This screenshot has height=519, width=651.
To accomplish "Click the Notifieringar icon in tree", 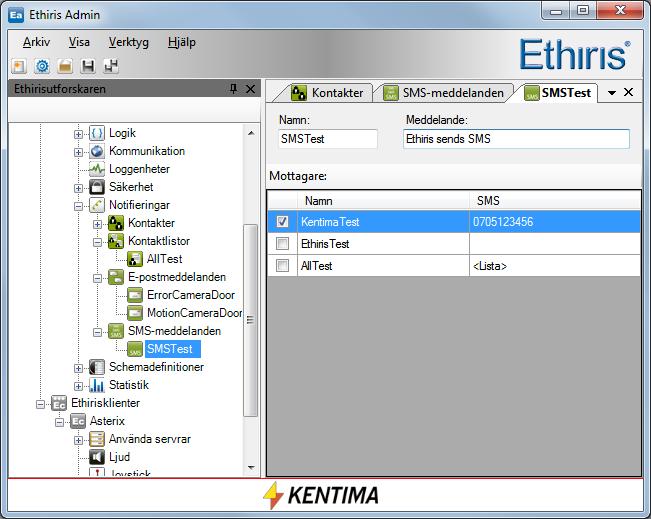I will 97,205.
